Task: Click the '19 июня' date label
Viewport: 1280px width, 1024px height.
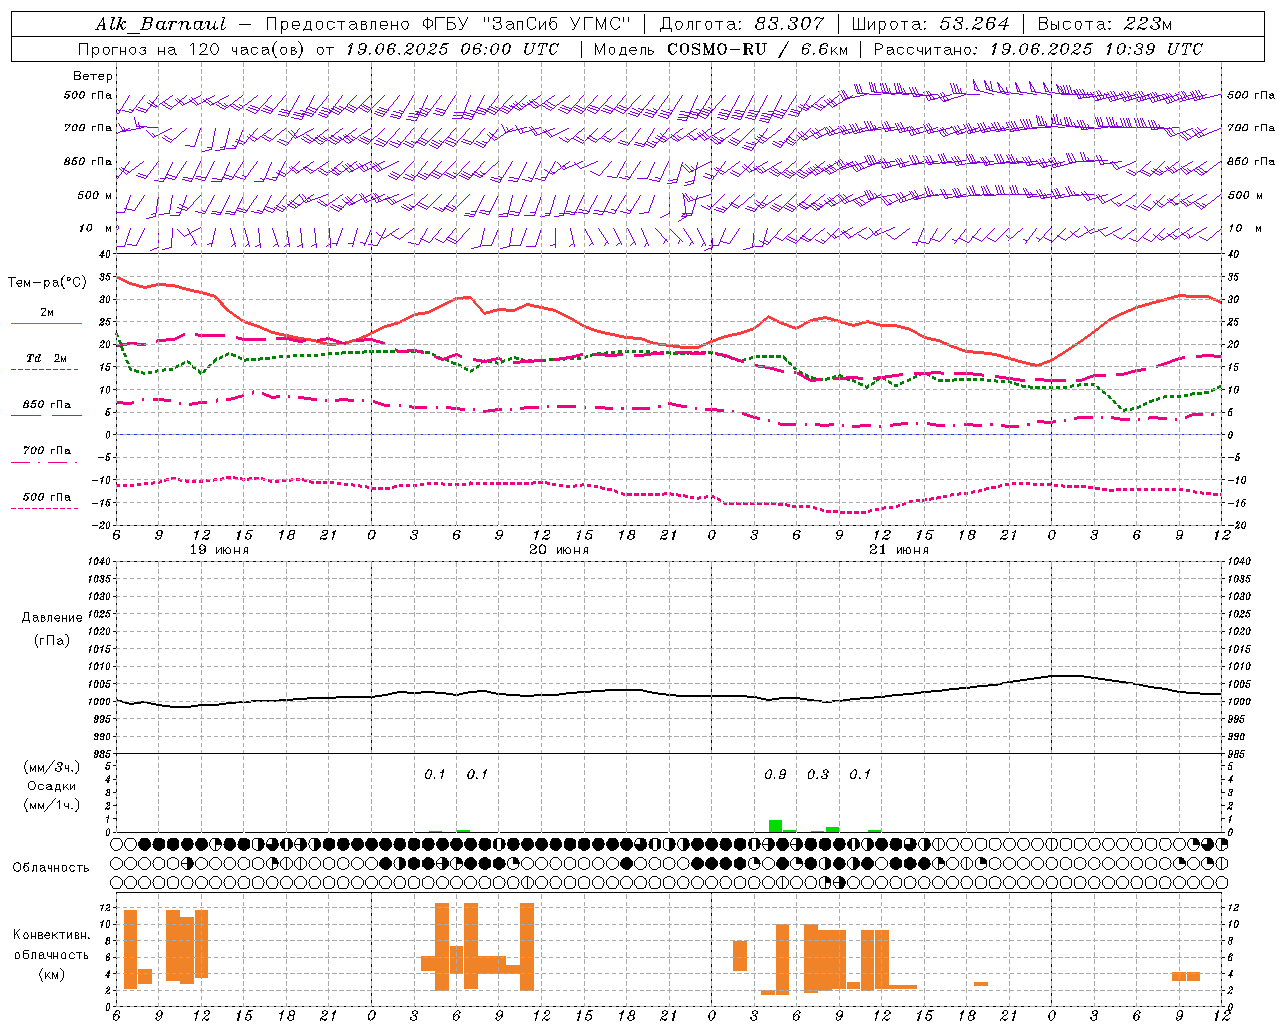Action: [219, 550]
